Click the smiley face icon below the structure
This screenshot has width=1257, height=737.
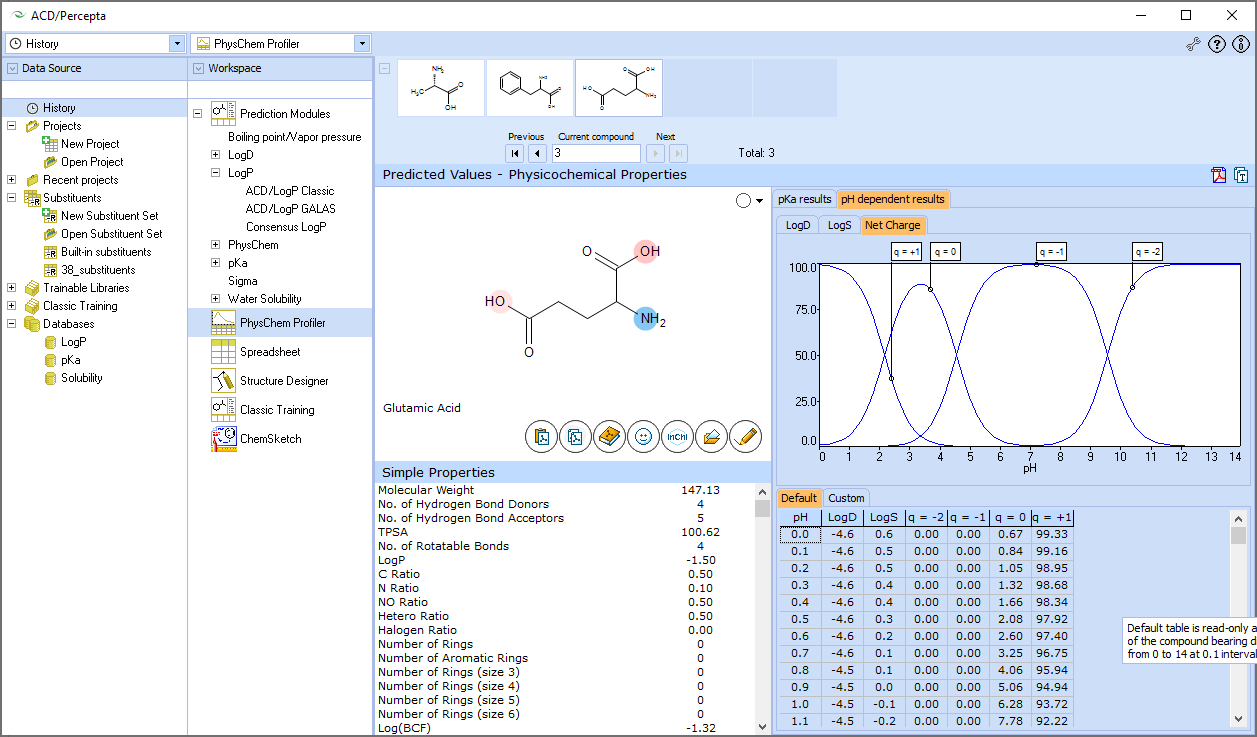(643, 436)
